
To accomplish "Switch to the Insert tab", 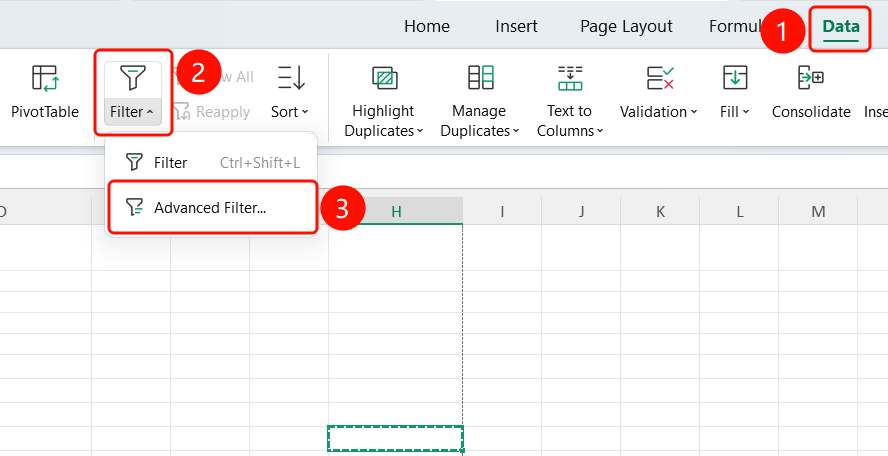I will 516,27.
